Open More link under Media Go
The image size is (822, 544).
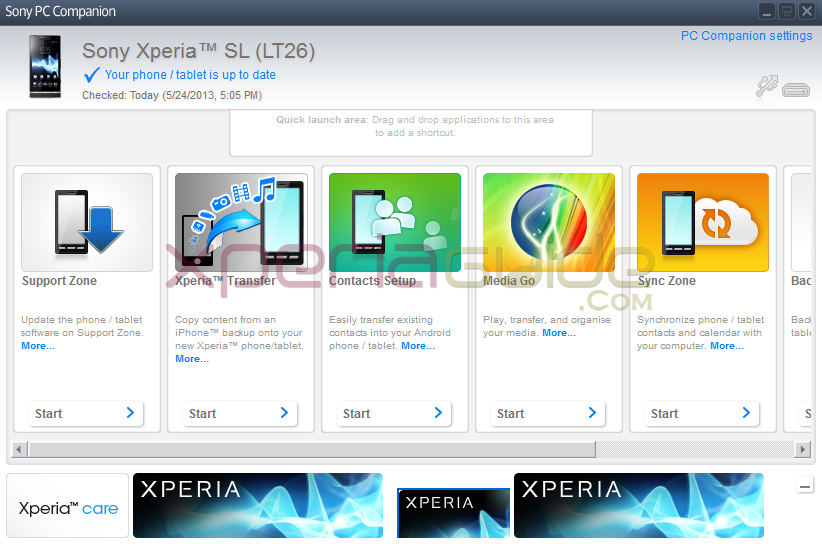click(x=559, y=333)
